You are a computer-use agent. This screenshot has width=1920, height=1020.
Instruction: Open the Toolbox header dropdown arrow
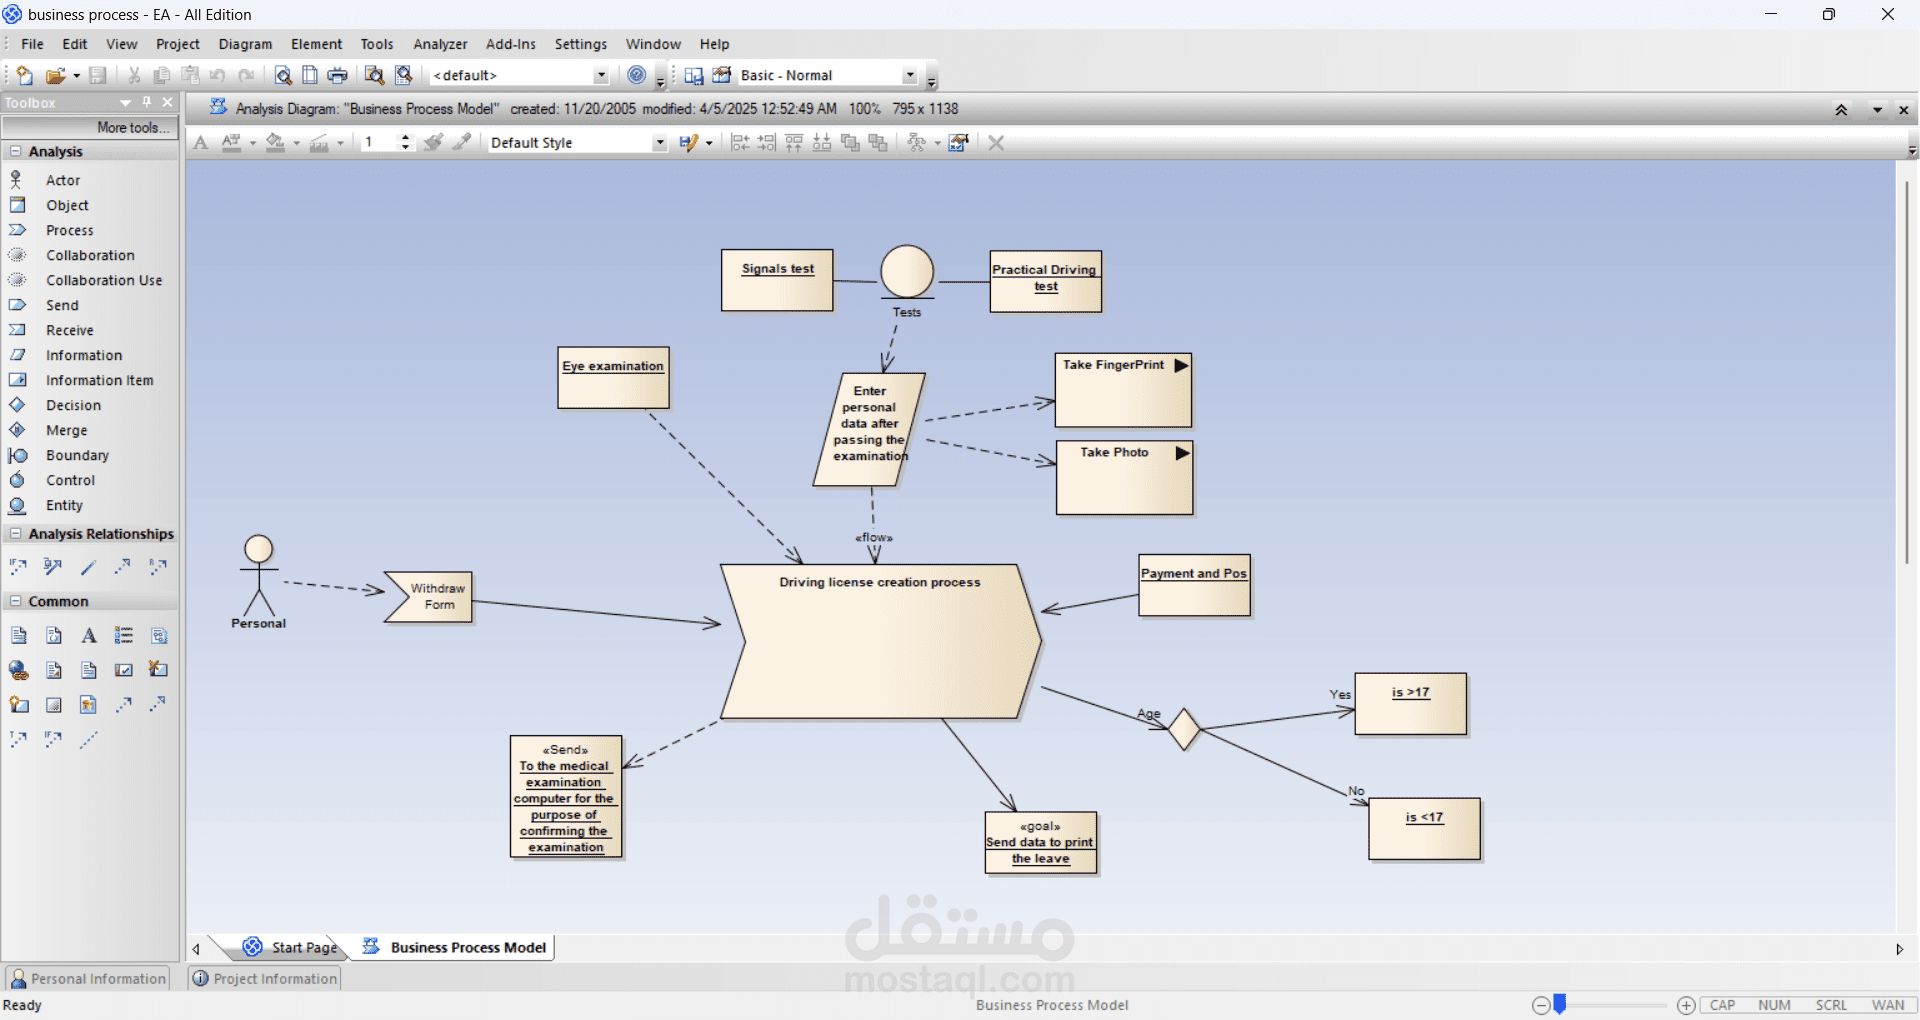125,102
